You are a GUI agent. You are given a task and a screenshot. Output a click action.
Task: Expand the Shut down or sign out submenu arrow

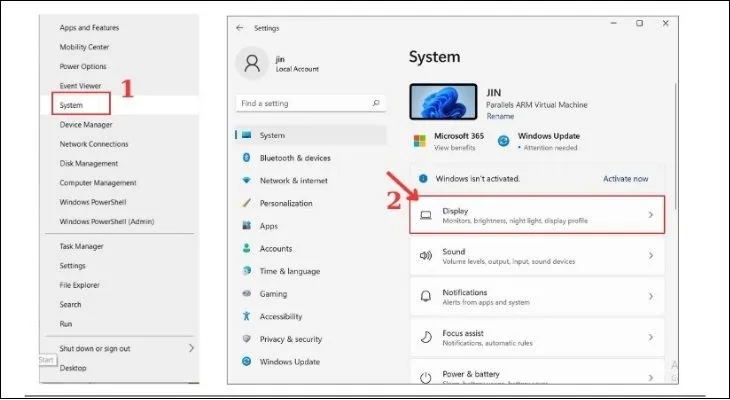[191, 348]
